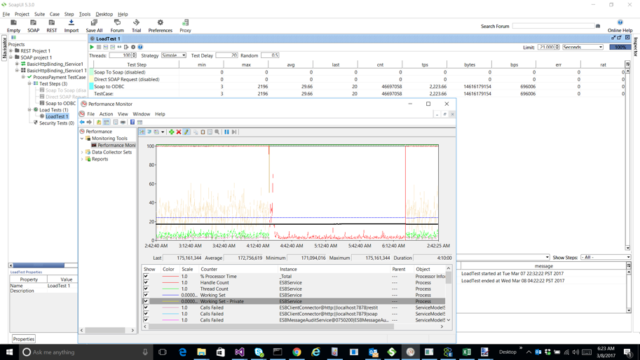
Task: Click the LoadTest 100% progress bar
Action: point(620,47)
